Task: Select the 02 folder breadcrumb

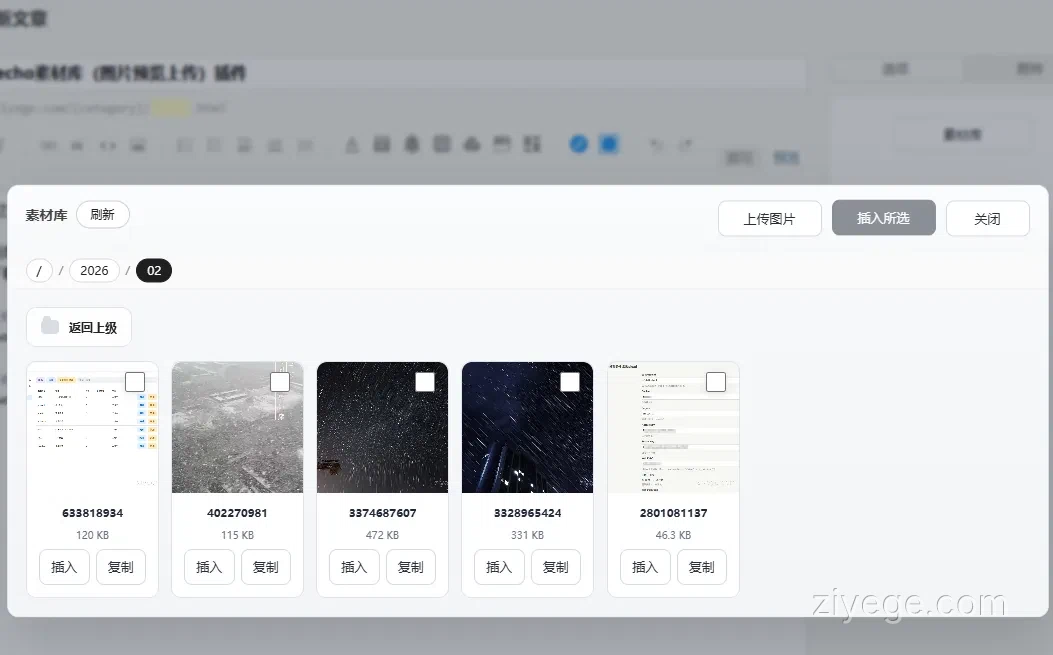Action: (154, 271)
